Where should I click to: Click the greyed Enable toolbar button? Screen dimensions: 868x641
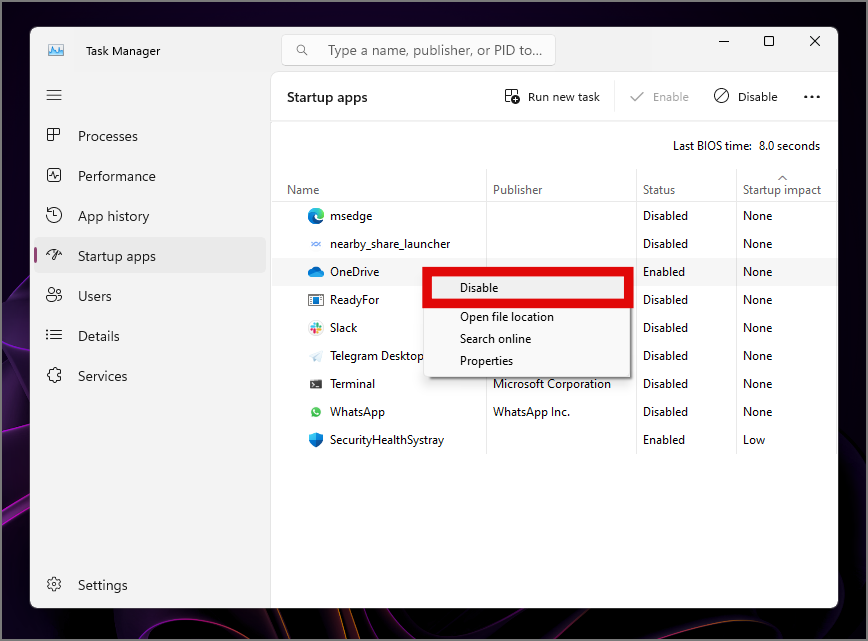(659, 97)
